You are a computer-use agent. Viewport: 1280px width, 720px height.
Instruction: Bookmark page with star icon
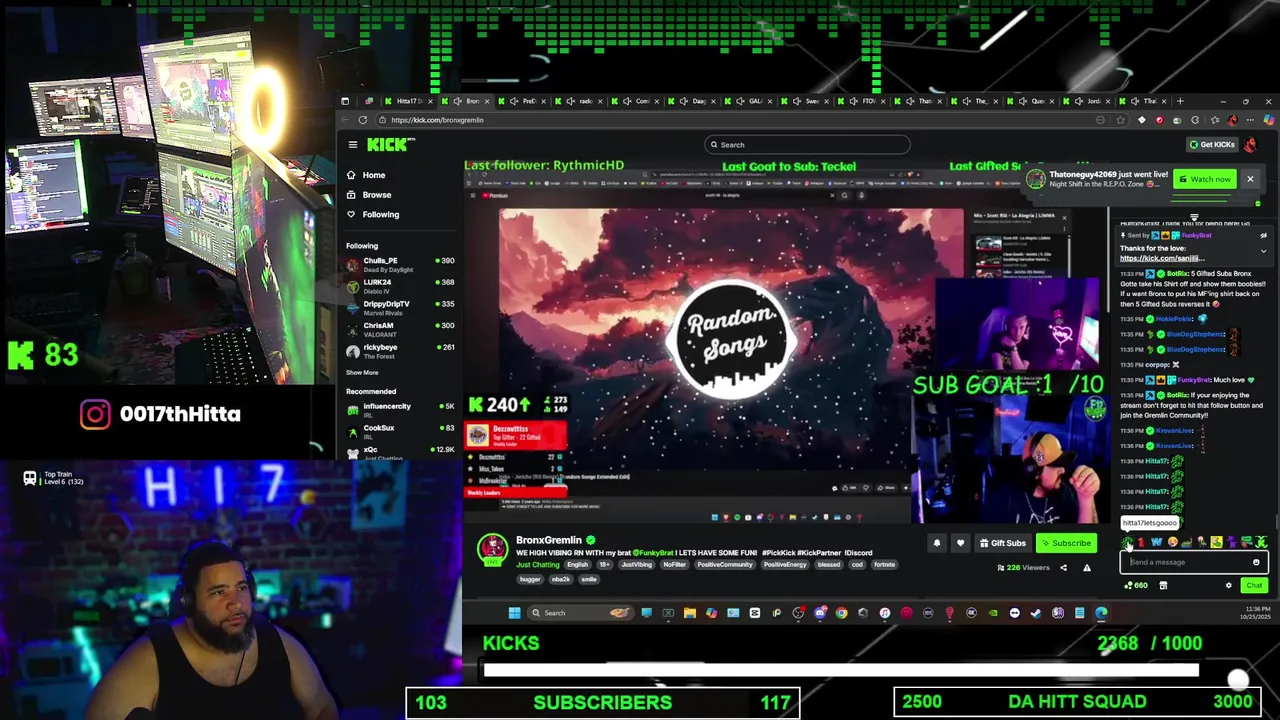(1120, 120)
